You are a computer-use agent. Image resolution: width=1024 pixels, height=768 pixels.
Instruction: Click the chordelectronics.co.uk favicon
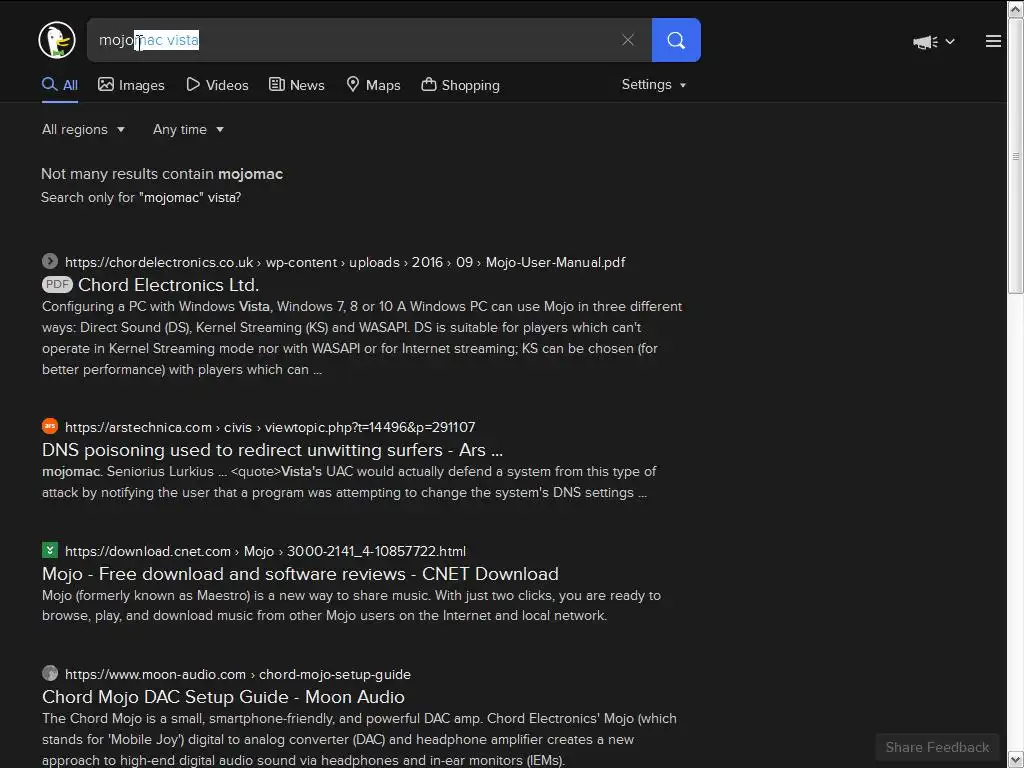[50, 261]
